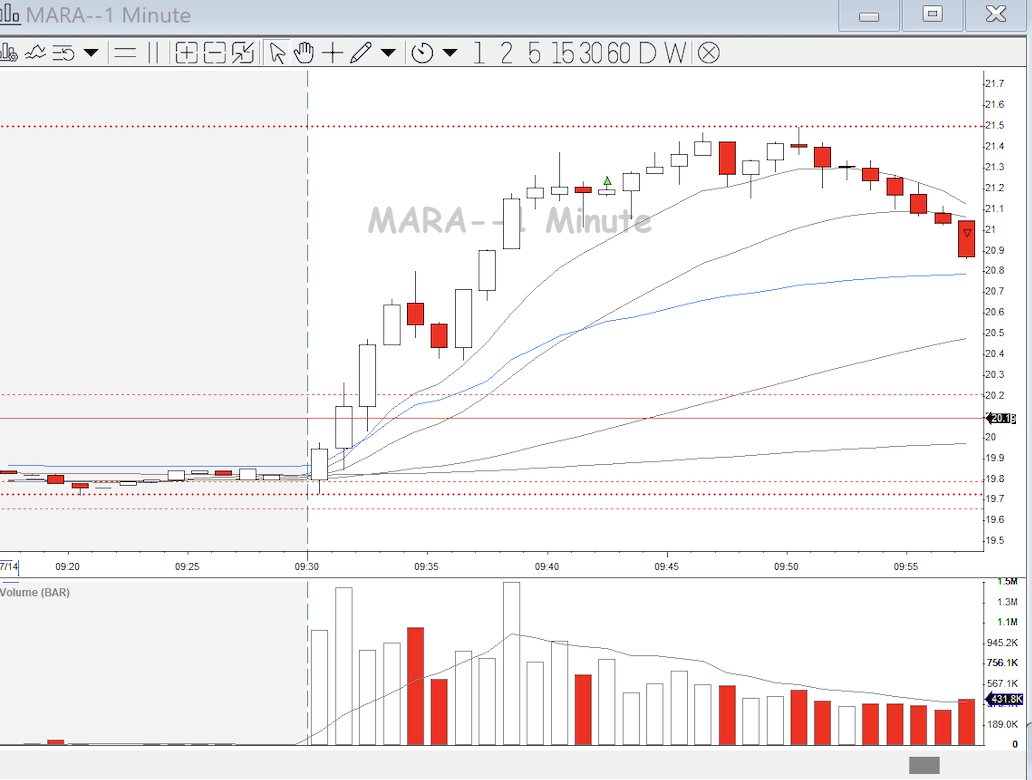
Task: Select the hand pan tool
Action: click(304, 53)
